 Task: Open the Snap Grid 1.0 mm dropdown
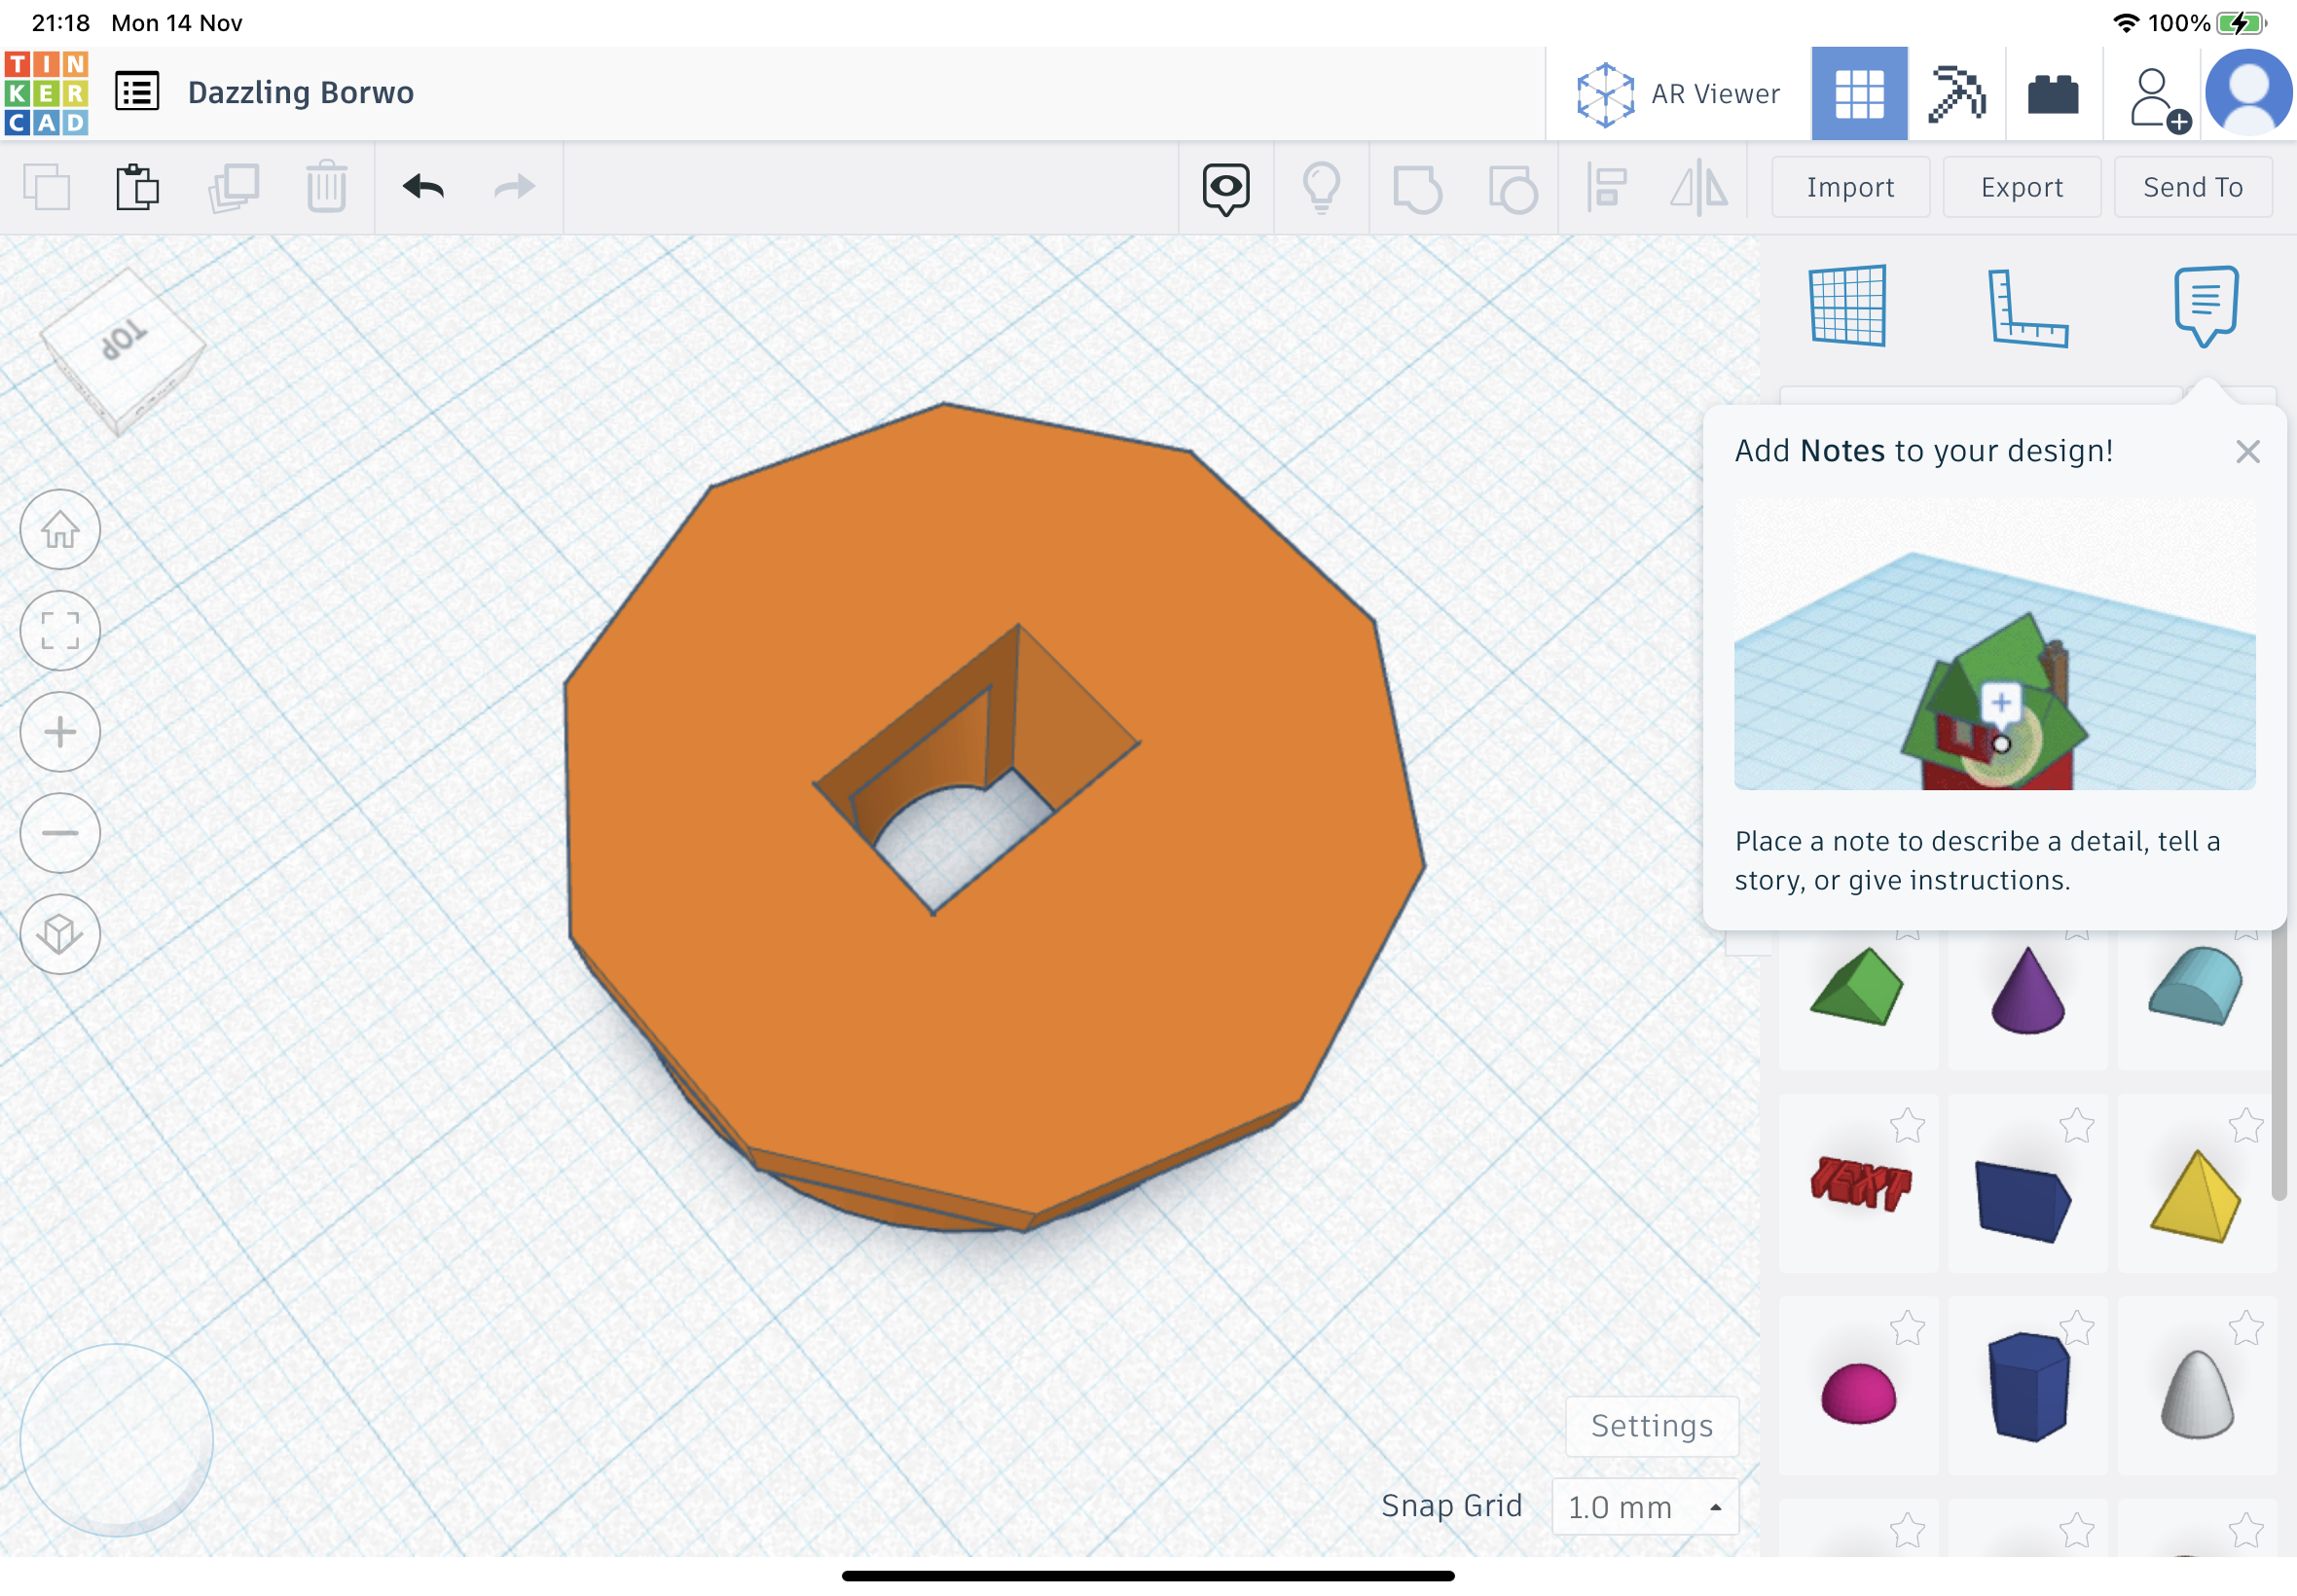(1645, 1506)
